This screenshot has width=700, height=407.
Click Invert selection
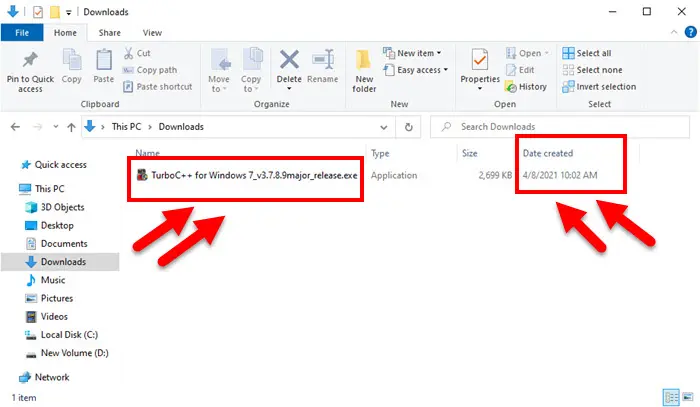pyautogui.click(x=599, y=87)
